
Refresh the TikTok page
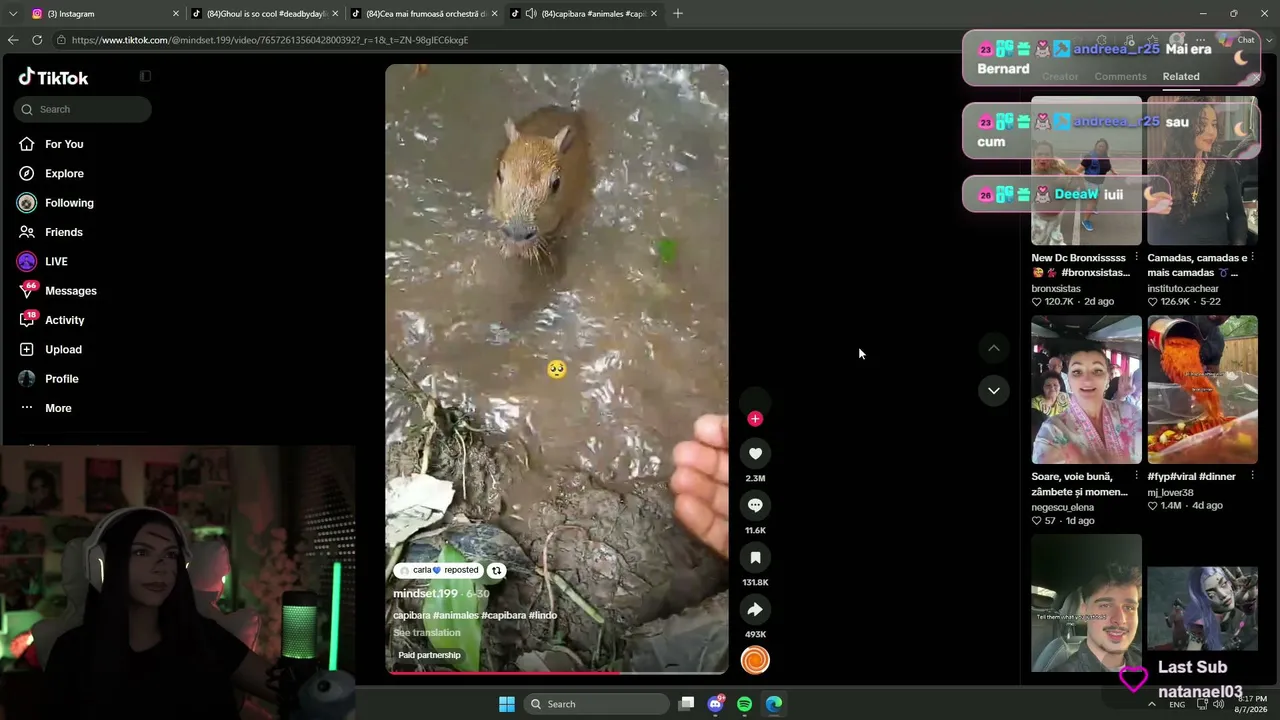tap(37, 40)
